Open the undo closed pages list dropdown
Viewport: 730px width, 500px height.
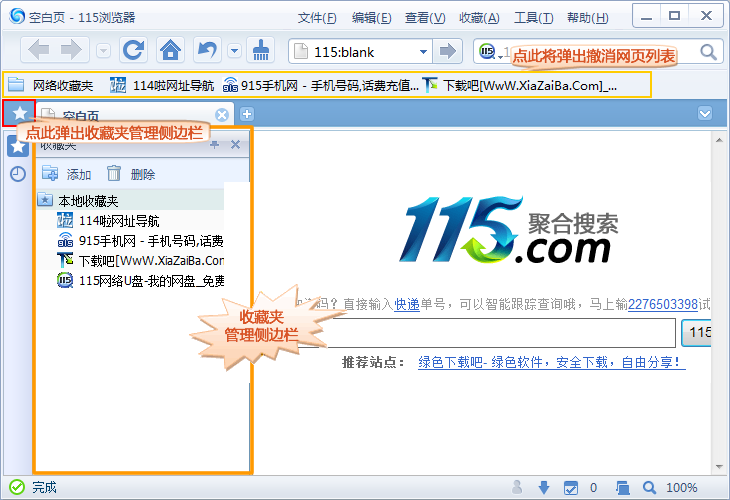(x=234, y=50)
